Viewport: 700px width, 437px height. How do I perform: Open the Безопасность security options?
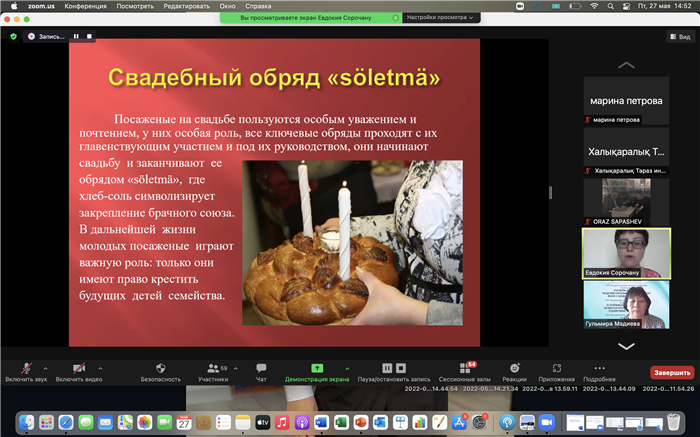pyautogui.click(x=160, y=371)
